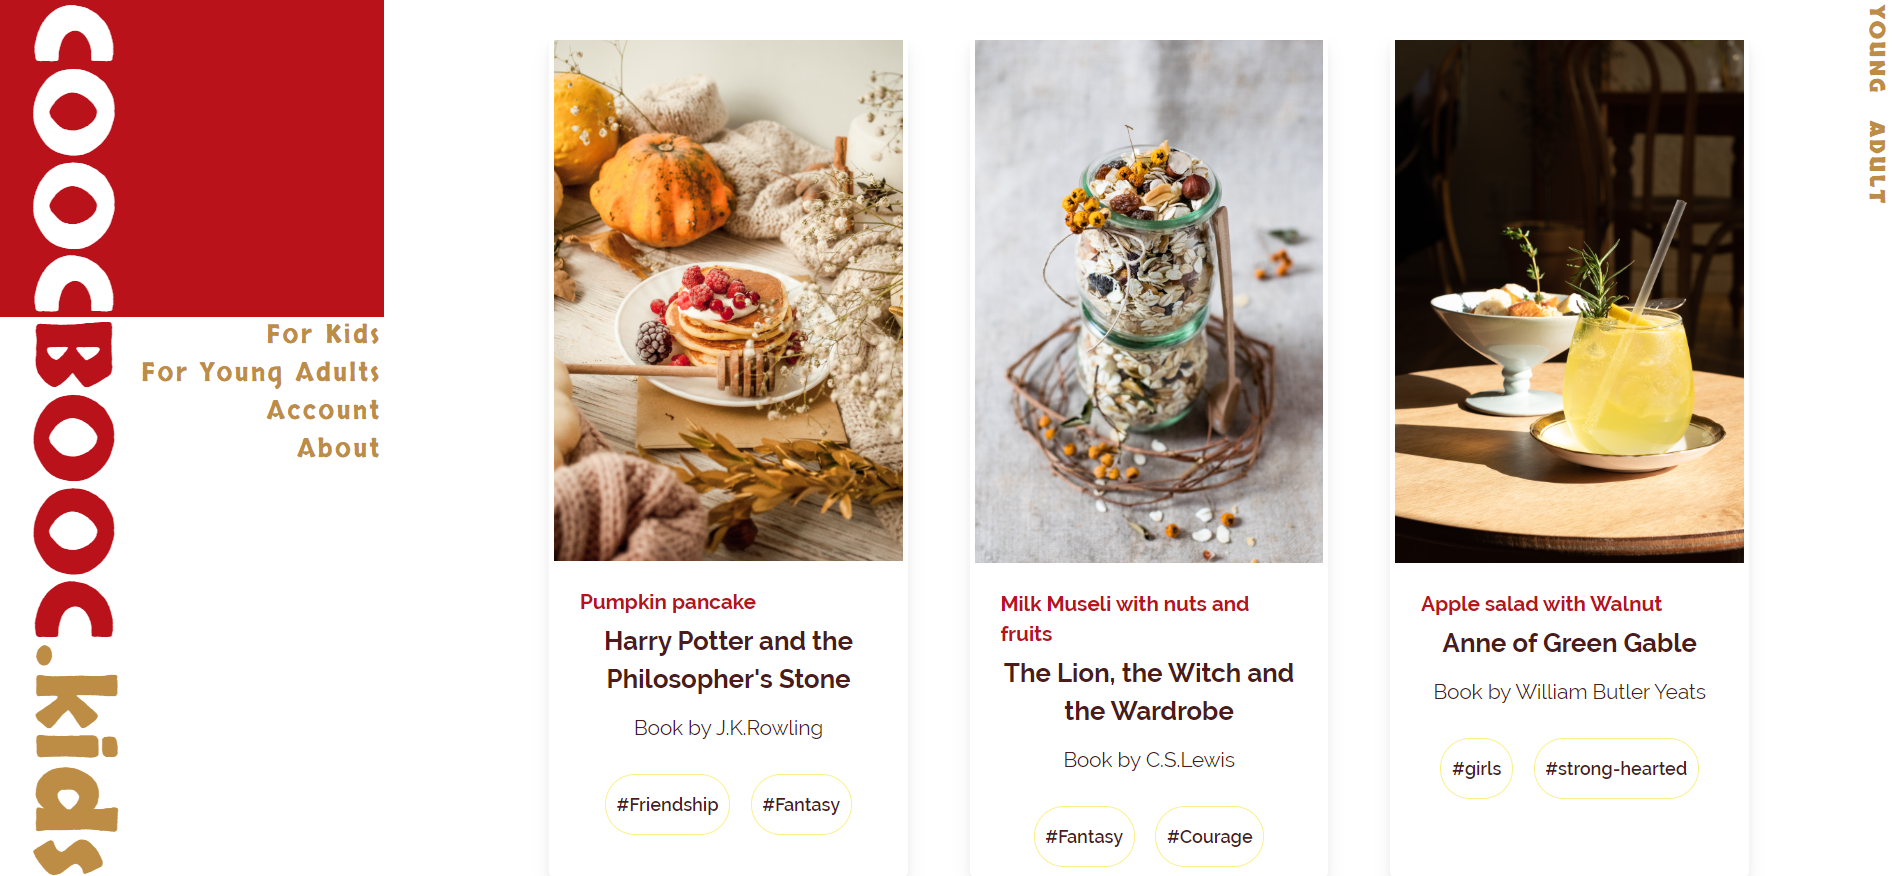The width and height of the screenshot is (1897, 876).
Task: Click the COOCBOOC.kids vertical logo
Action: (75, 438)
